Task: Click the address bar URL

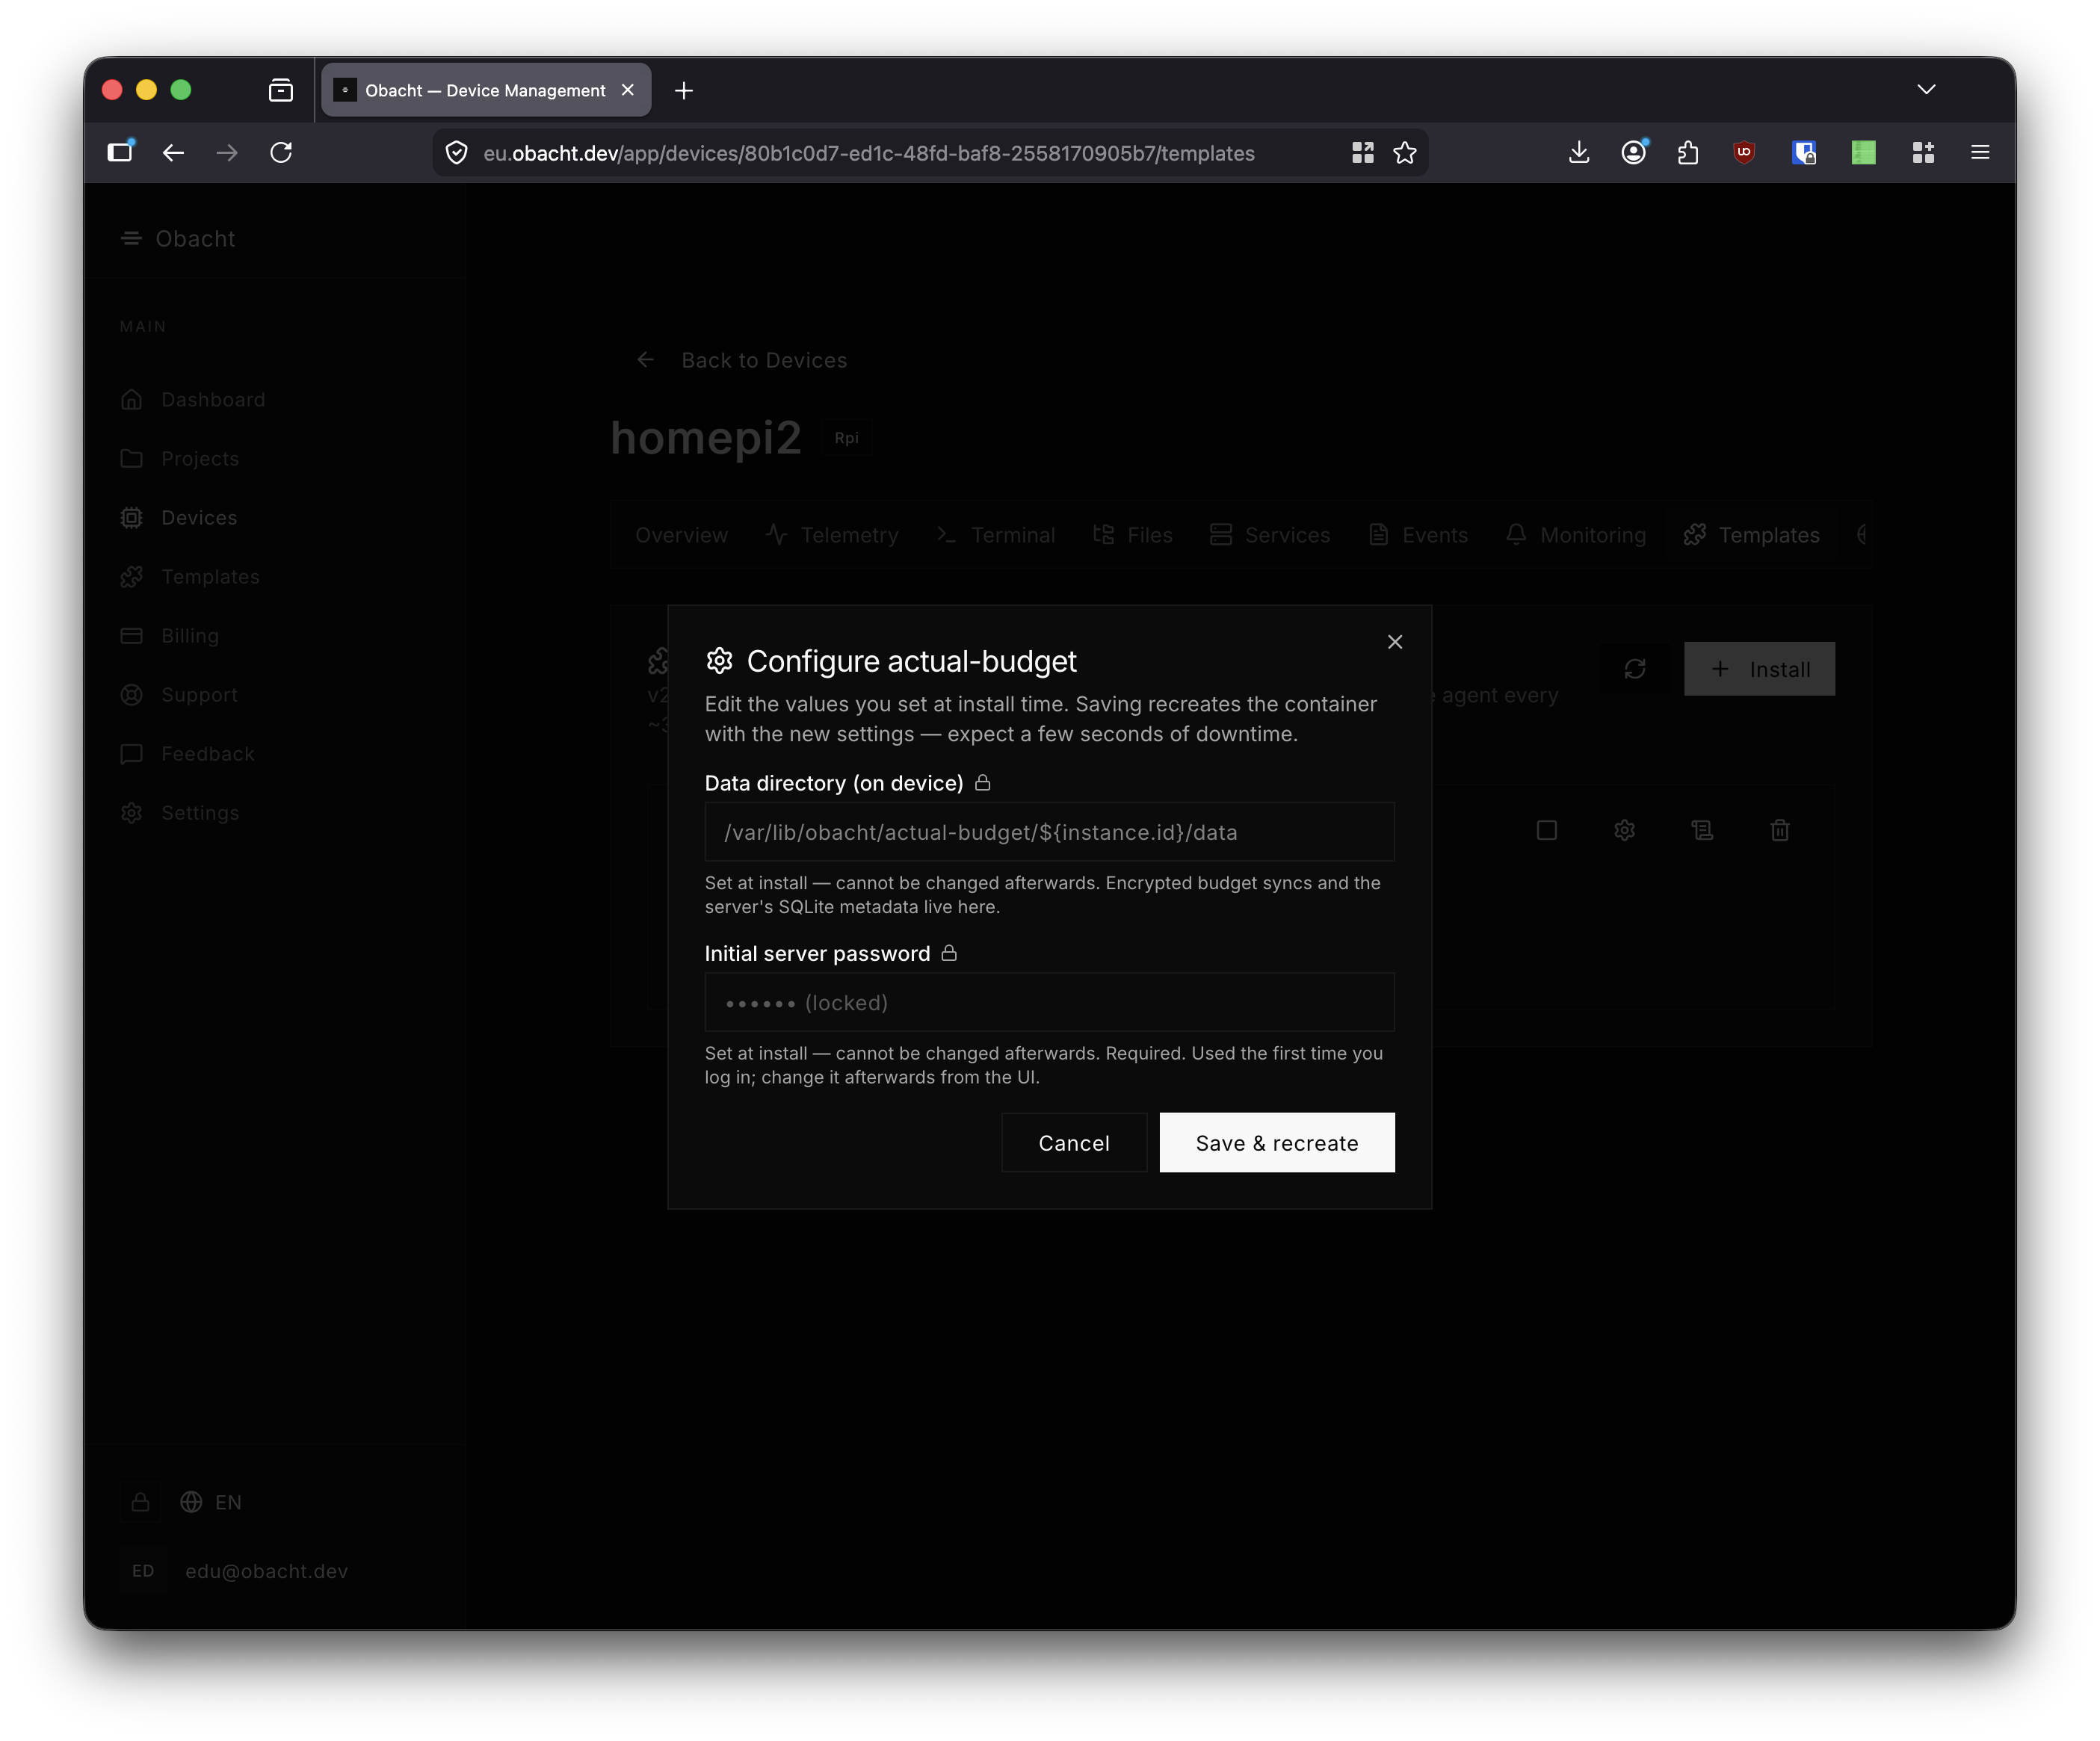Action: [868, 153]
